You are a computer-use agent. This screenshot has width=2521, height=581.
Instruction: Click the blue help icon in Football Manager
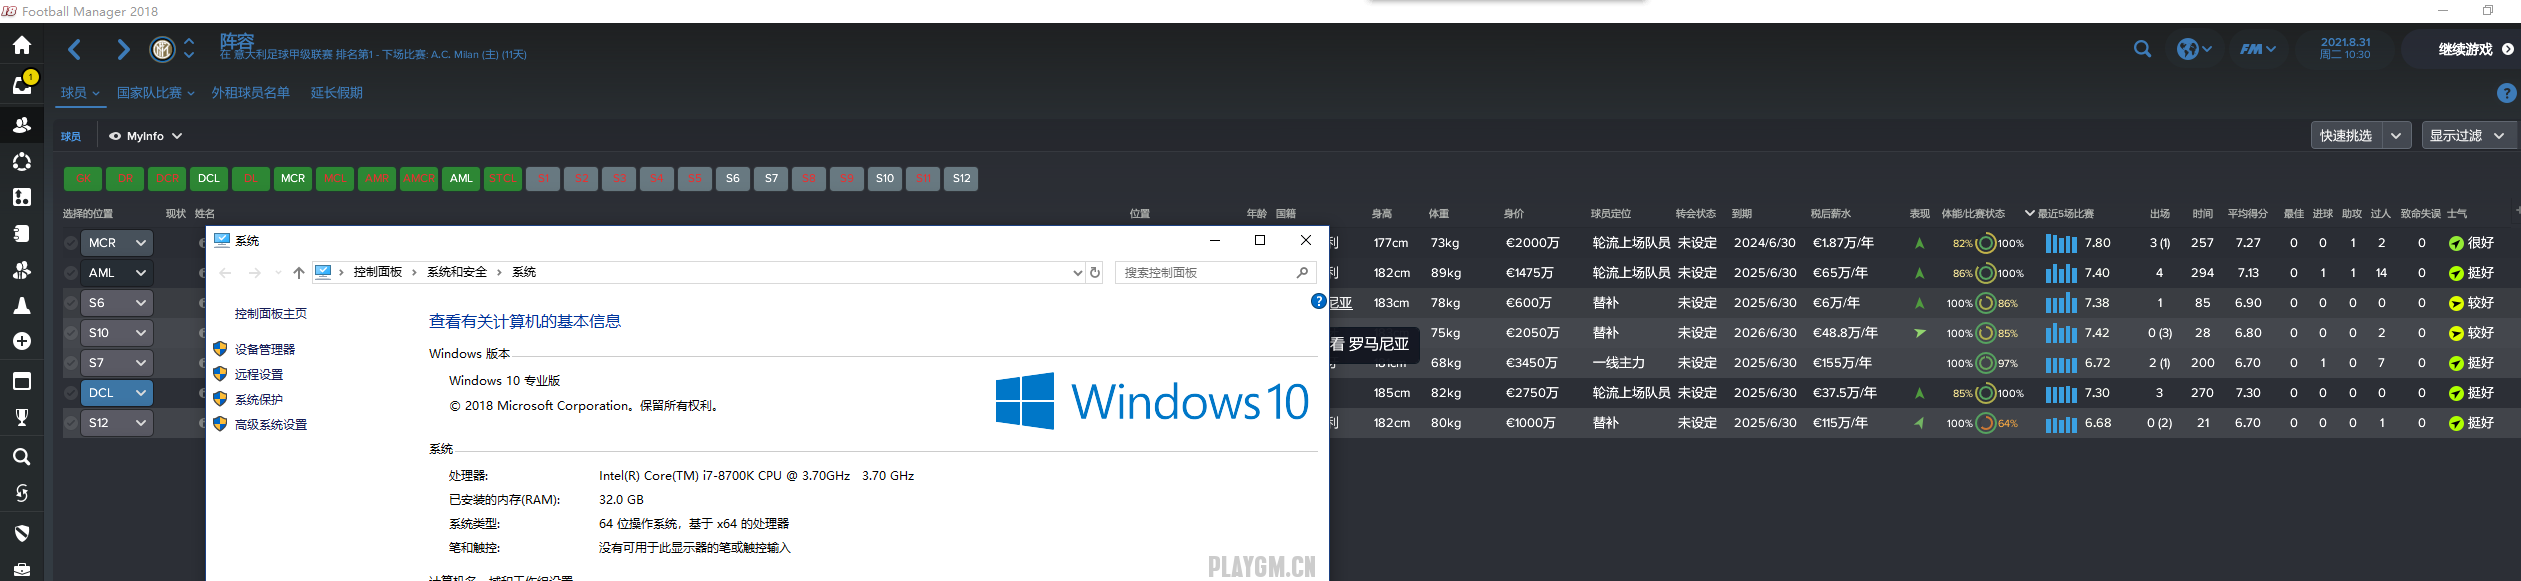coord(2506,93)
